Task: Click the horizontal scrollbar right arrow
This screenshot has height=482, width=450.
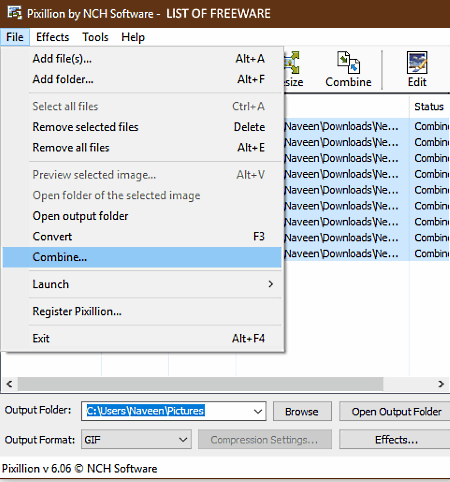Action: point(441,384)
